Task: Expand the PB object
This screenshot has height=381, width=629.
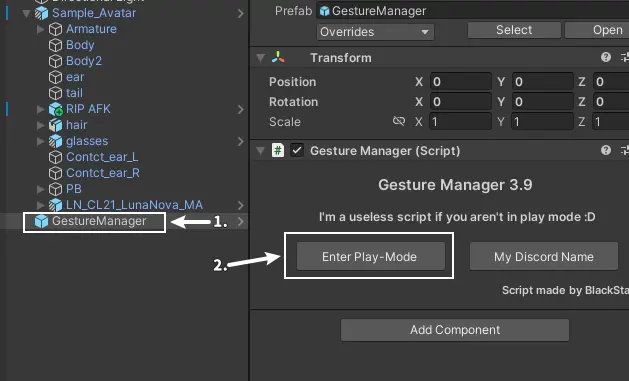Action: (40, 189)
